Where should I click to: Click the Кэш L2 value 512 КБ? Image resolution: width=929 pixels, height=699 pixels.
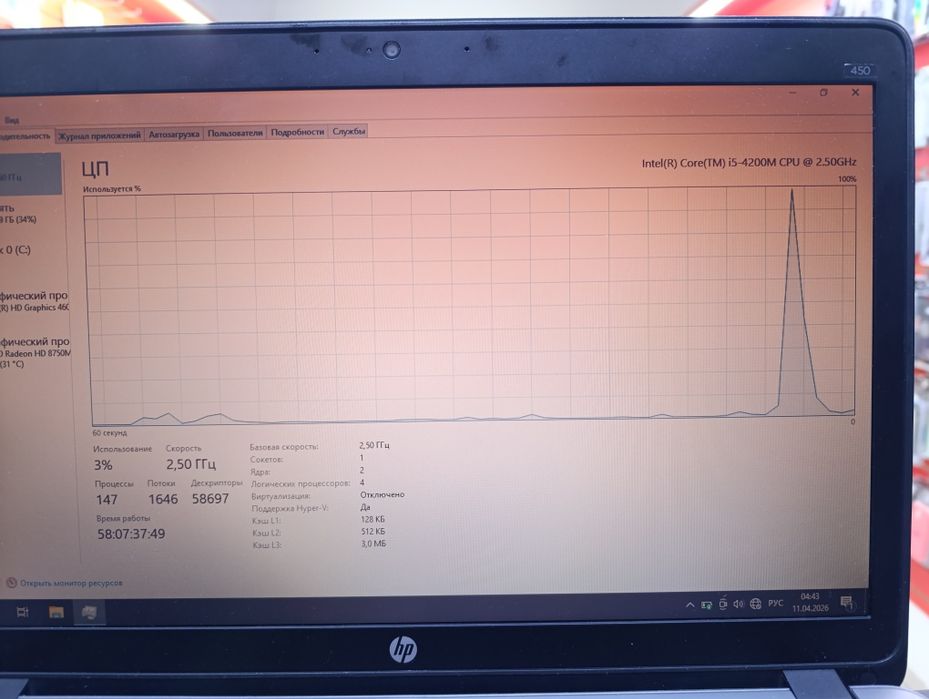[x=373, y=531]
